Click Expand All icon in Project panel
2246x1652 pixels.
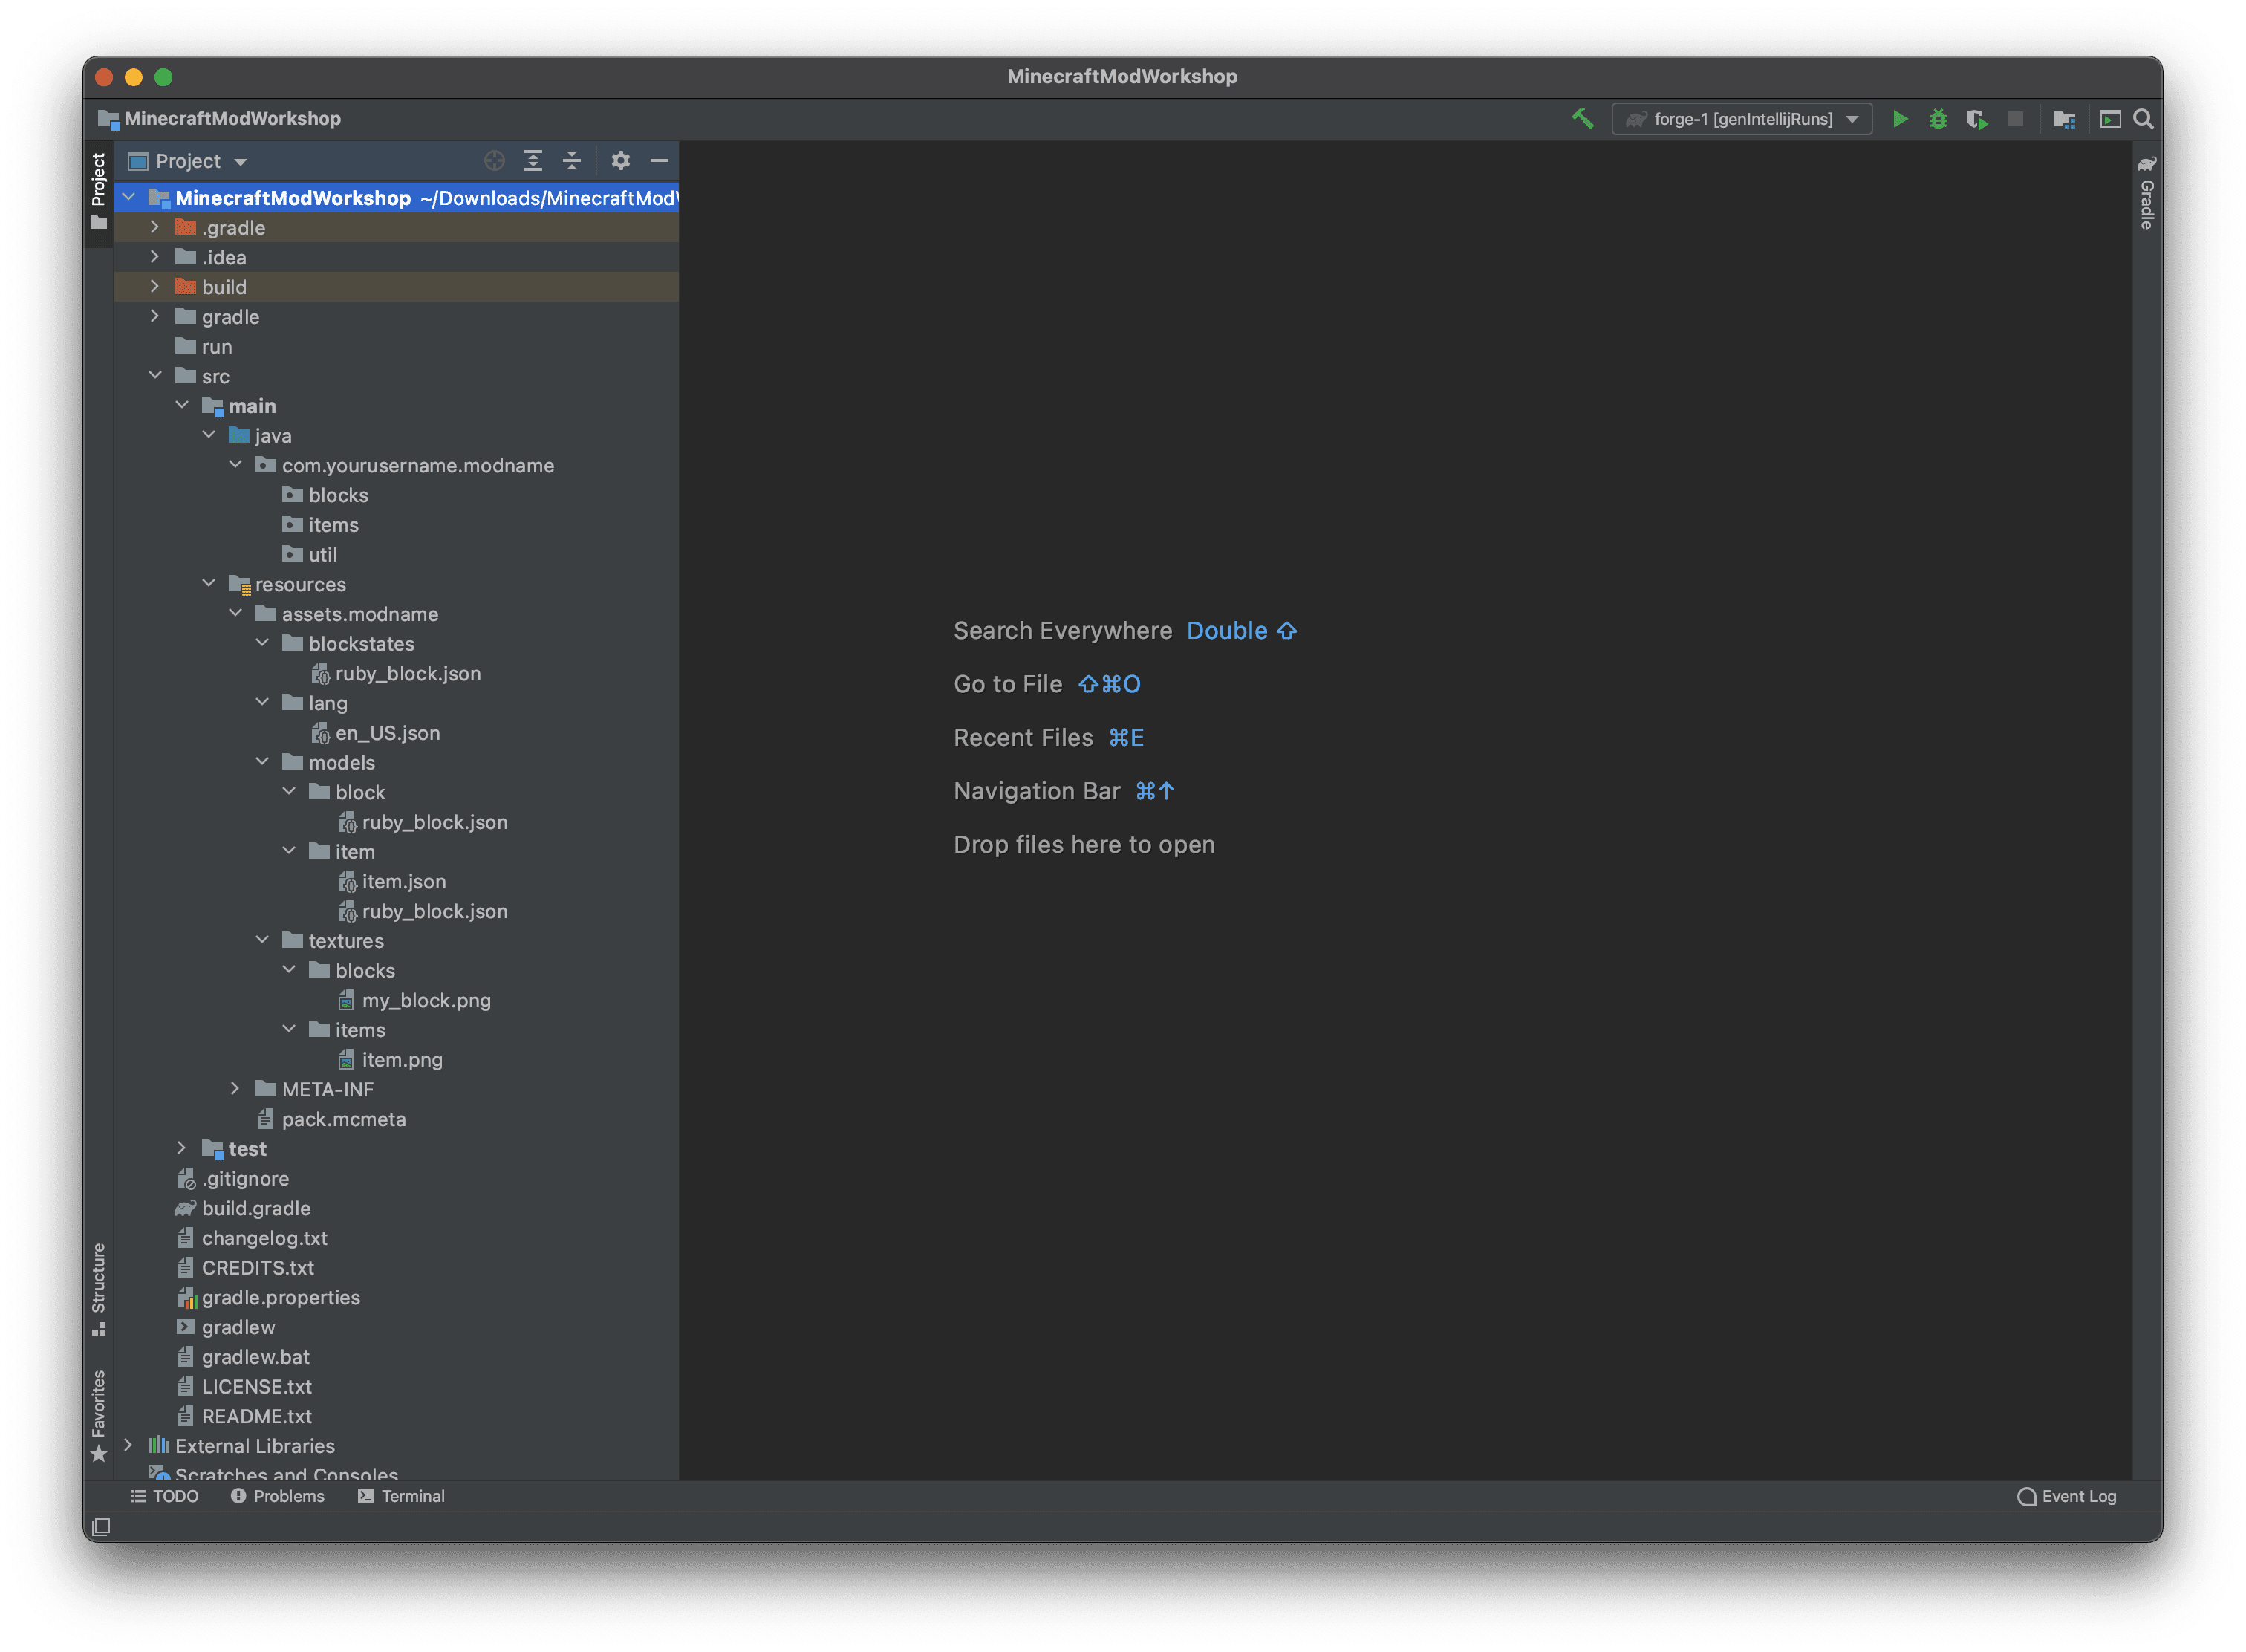coord(533,161)
